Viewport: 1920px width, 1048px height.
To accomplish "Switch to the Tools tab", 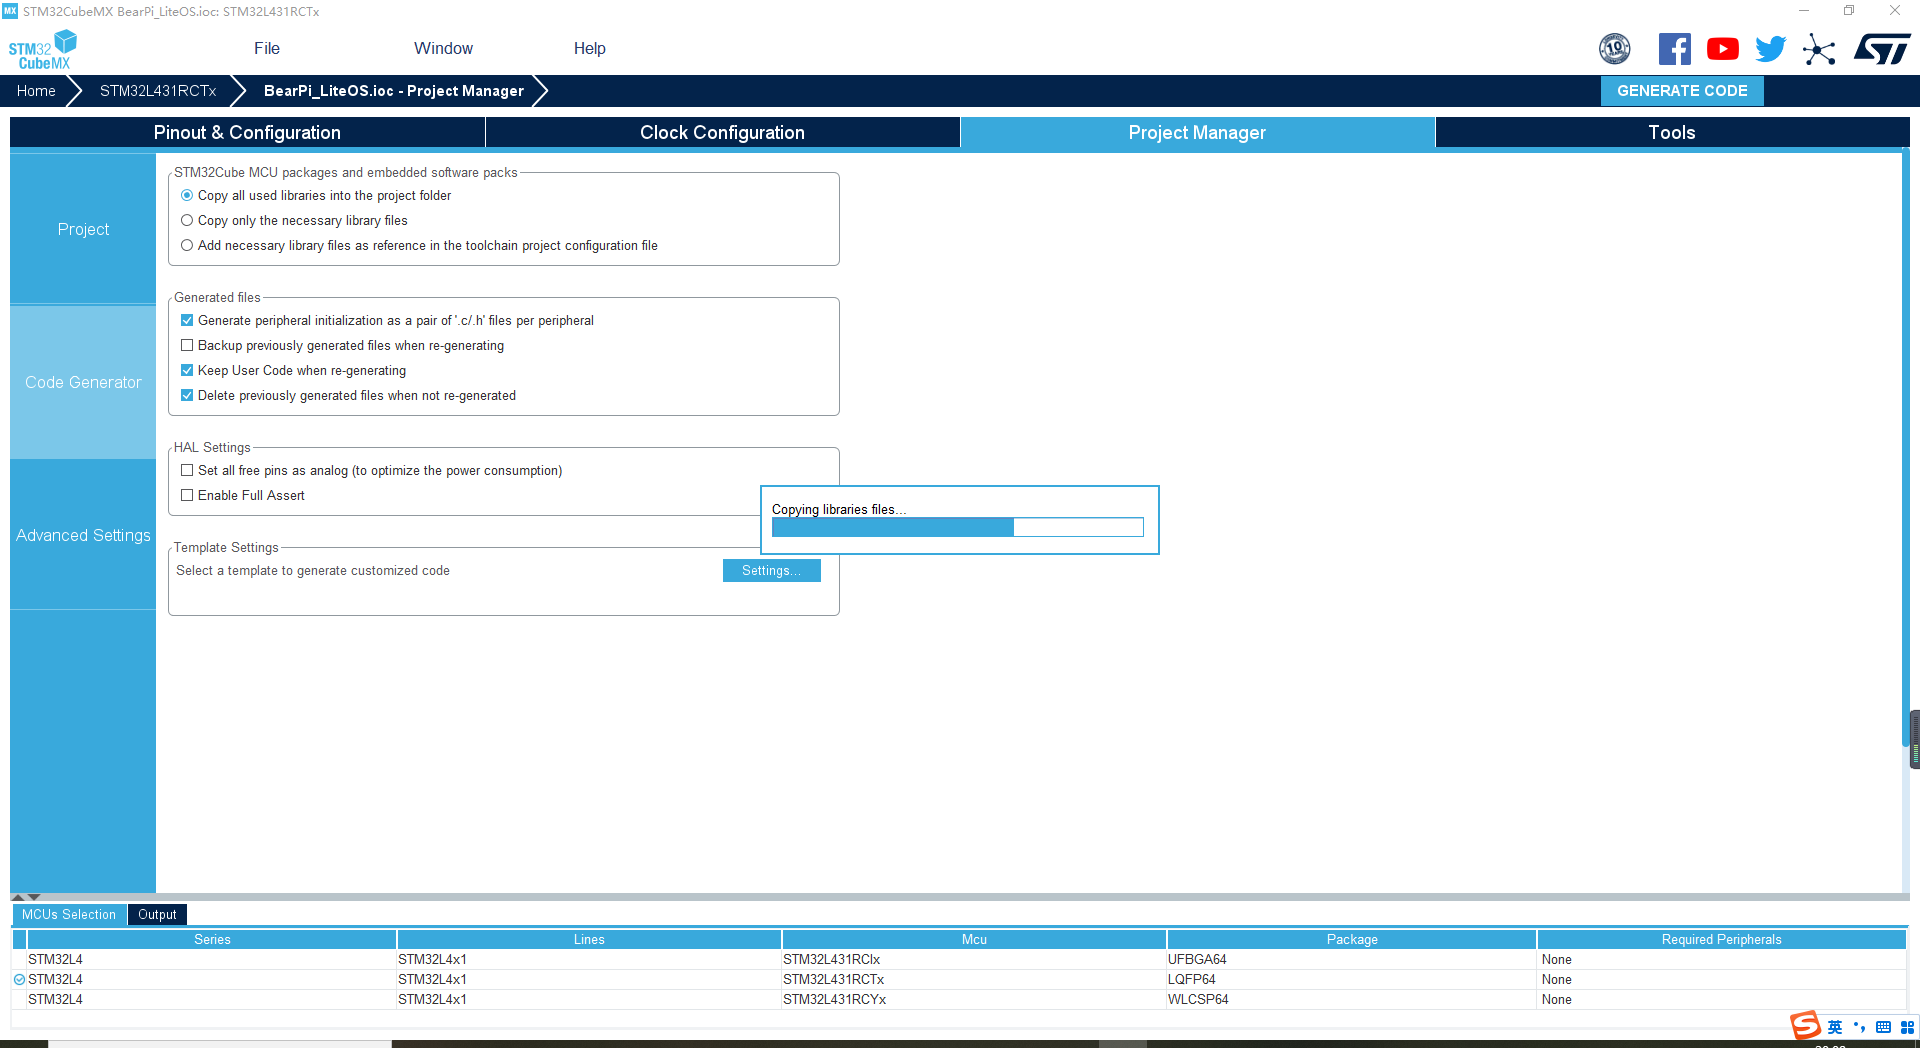I will pyautogui.click(x=1672, y=133).
